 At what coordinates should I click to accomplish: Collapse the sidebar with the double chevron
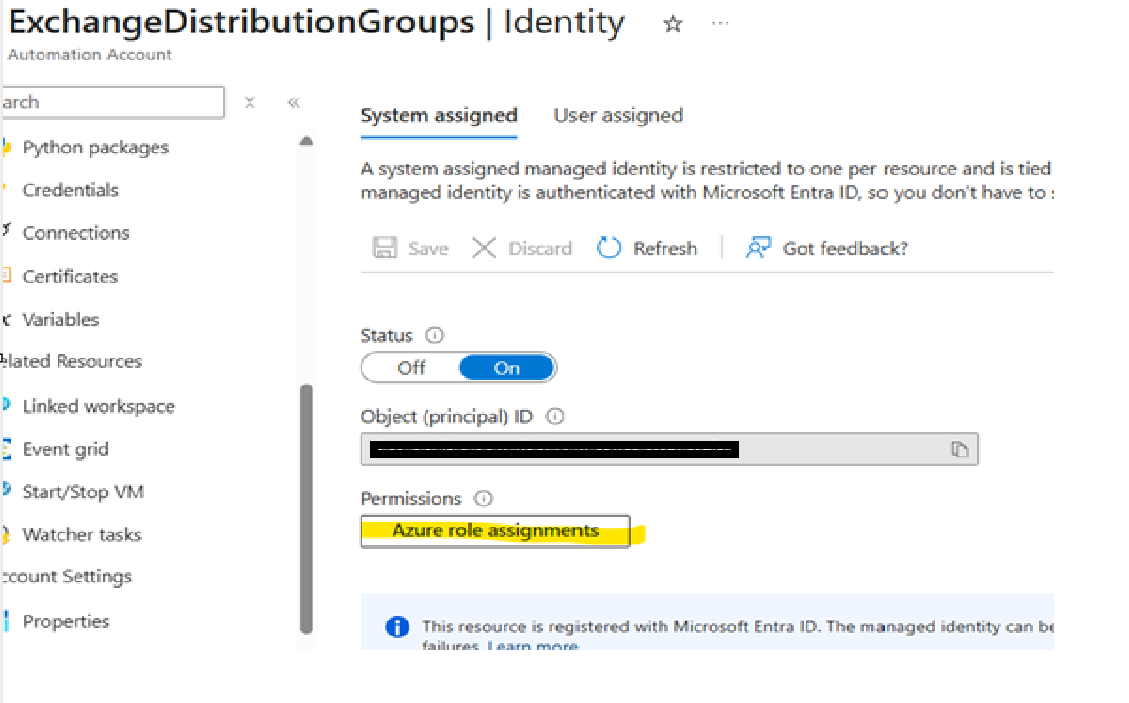coord(293,102)
